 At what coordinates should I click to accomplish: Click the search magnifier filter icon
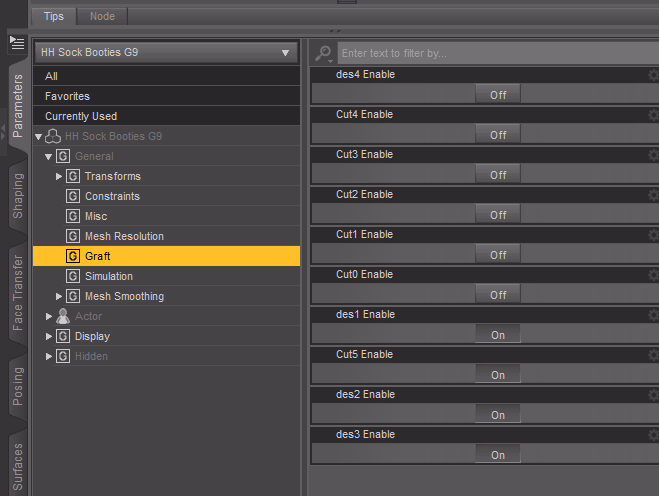(x=324, y=53)
